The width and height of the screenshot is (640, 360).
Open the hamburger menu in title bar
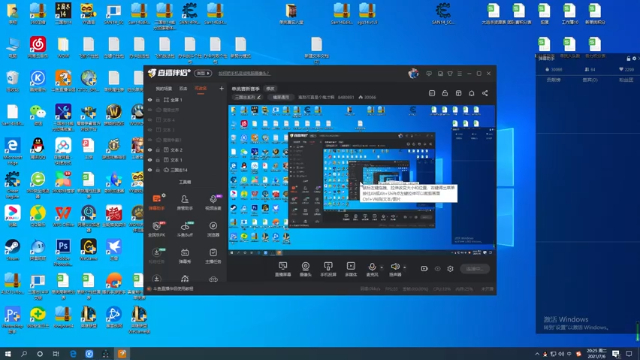click(460, 73)
